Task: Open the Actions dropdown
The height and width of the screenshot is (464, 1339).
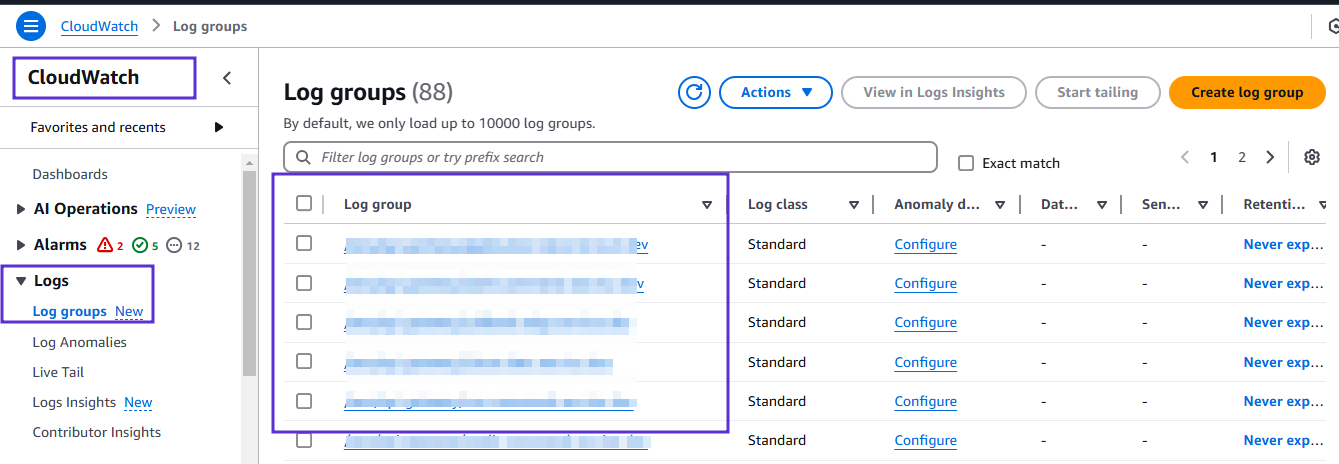Action: [776, 92]
